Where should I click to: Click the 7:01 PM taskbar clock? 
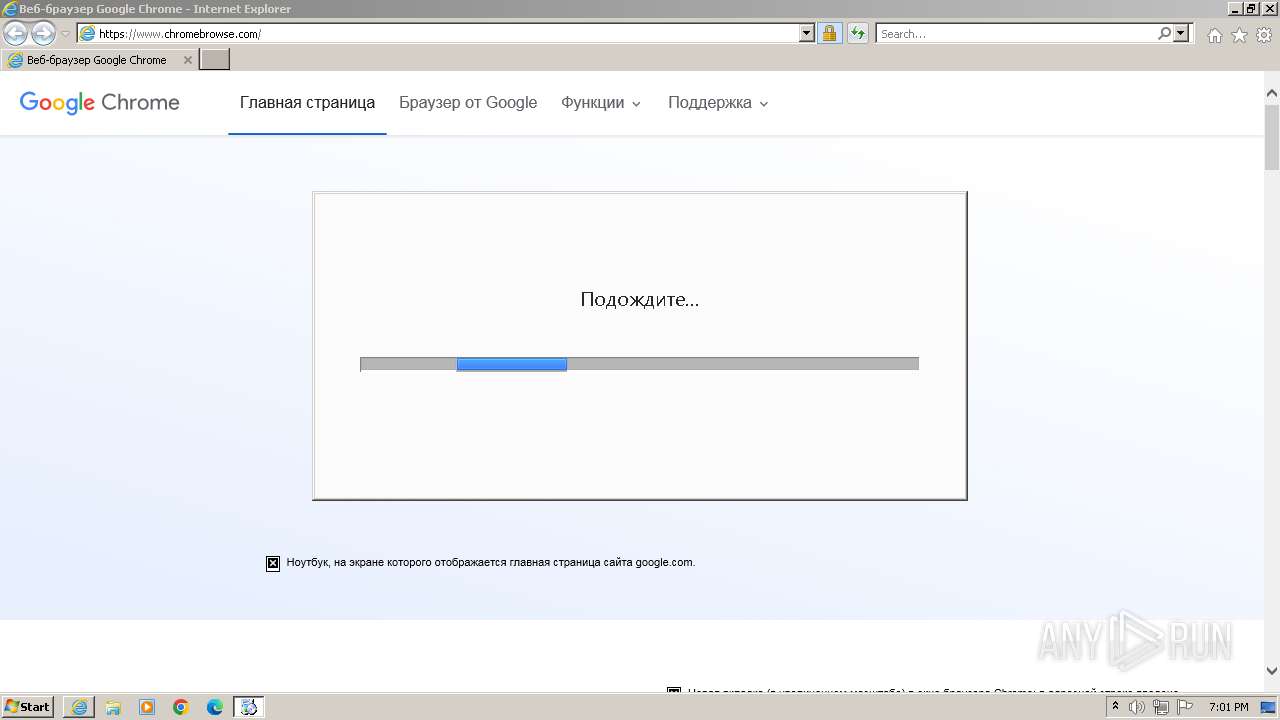tap(1229, 707)
